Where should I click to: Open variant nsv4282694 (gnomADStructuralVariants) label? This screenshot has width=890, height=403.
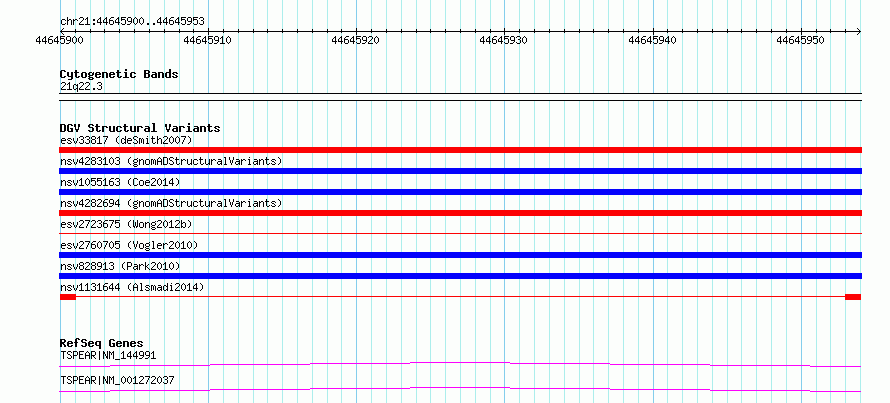pos(171,203)
